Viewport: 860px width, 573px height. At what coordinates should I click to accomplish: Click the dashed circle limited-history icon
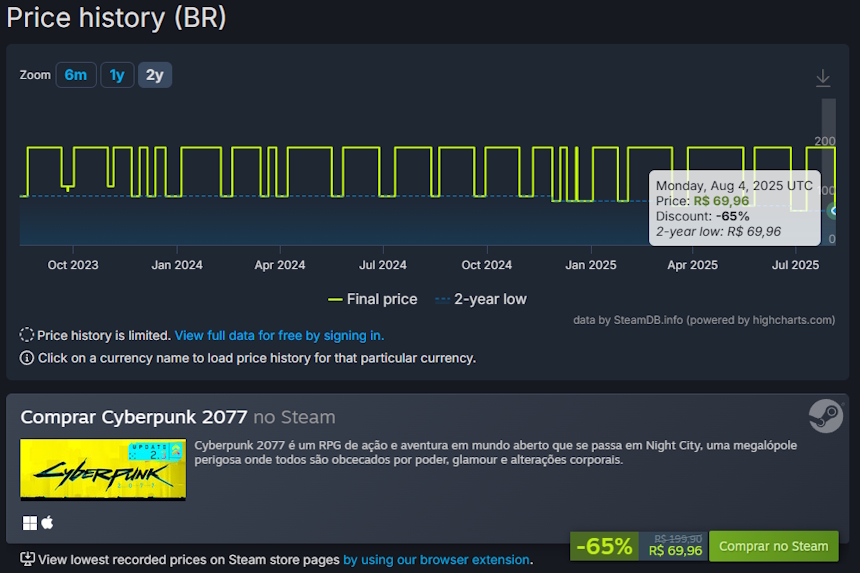(x=27, y=336)
